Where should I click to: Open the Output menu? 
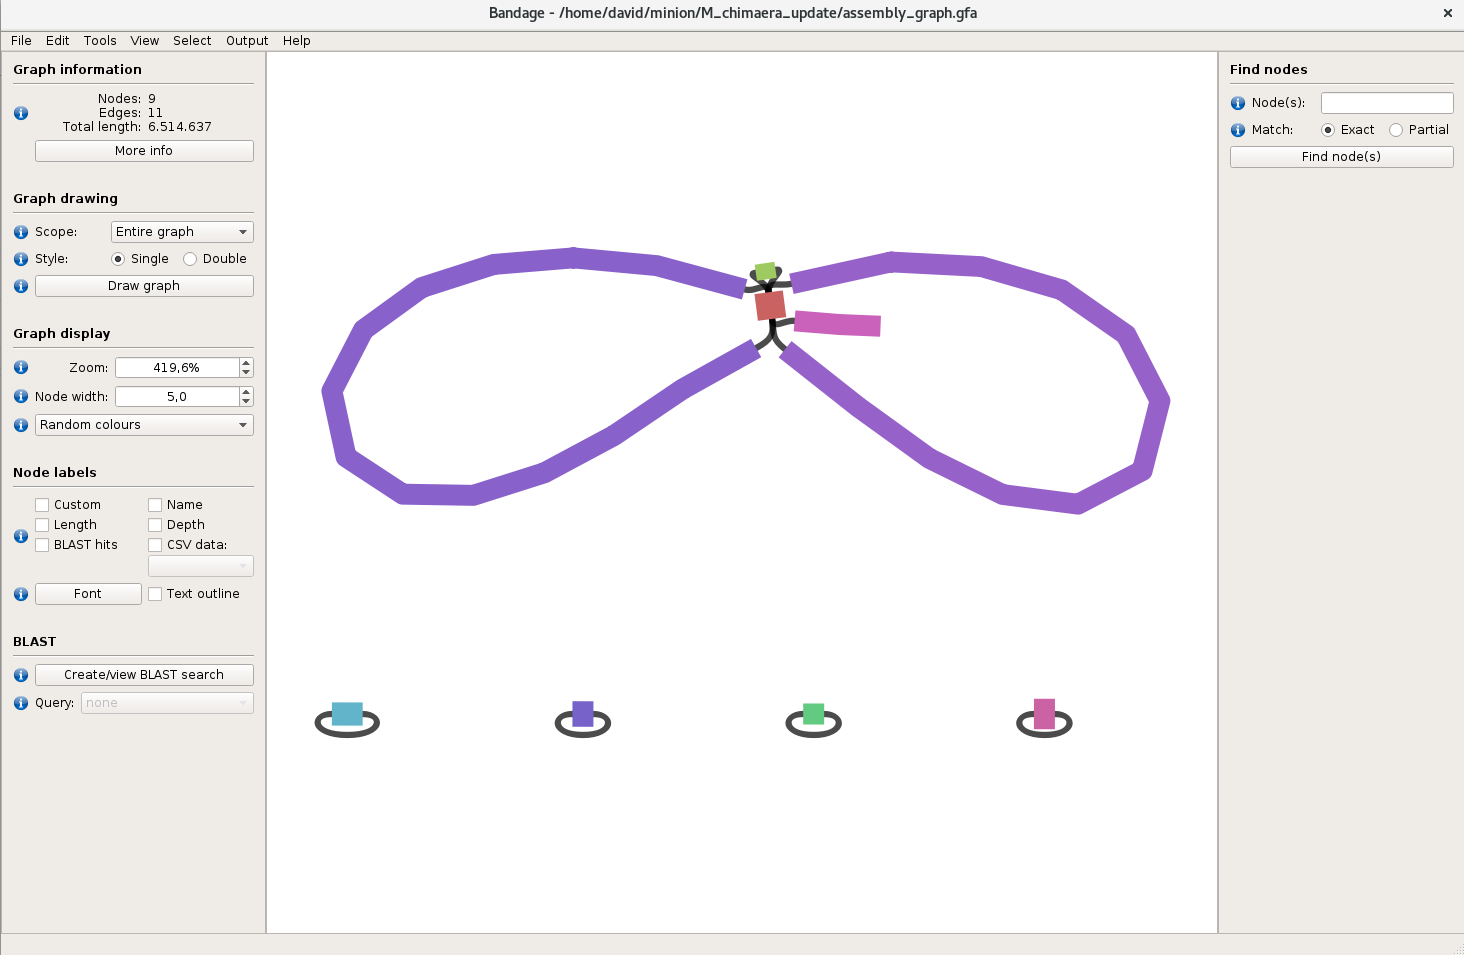pos(247,41)
